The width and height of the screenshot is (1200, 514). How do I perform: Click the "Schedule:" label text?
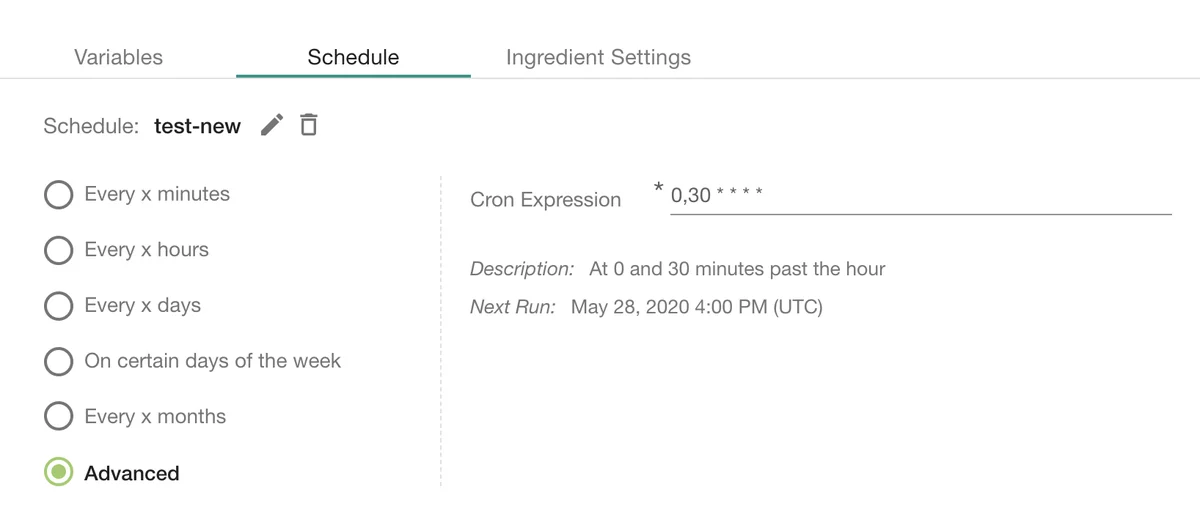coord(91,126)
